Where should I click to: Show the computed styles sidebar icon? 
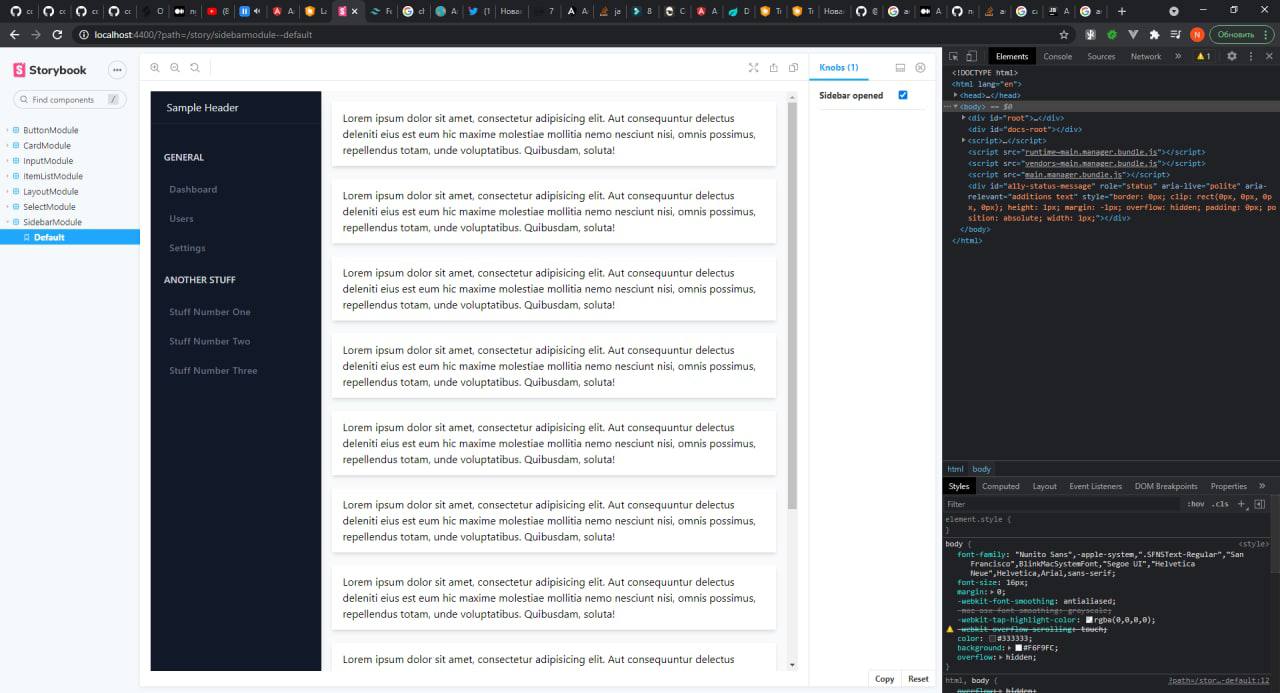tap(1260, 504)
